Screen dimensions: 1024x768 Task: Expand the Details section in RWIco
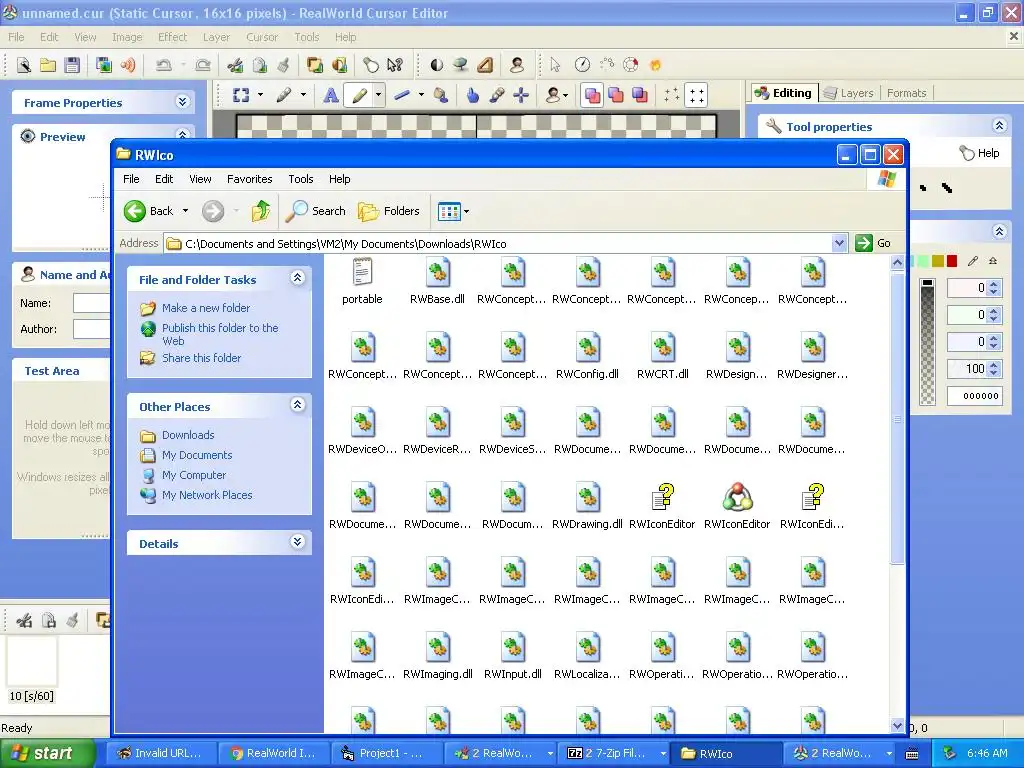click(x=297, y=542)
